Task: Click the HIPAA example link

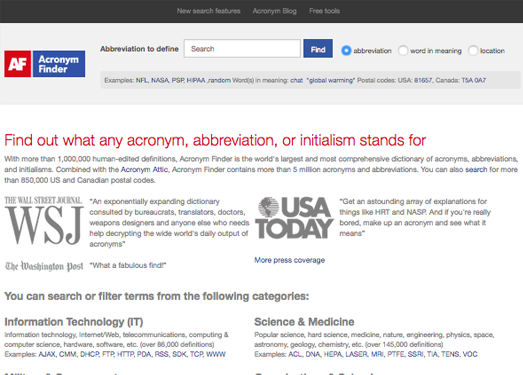Action: click(x=196, y=80)
